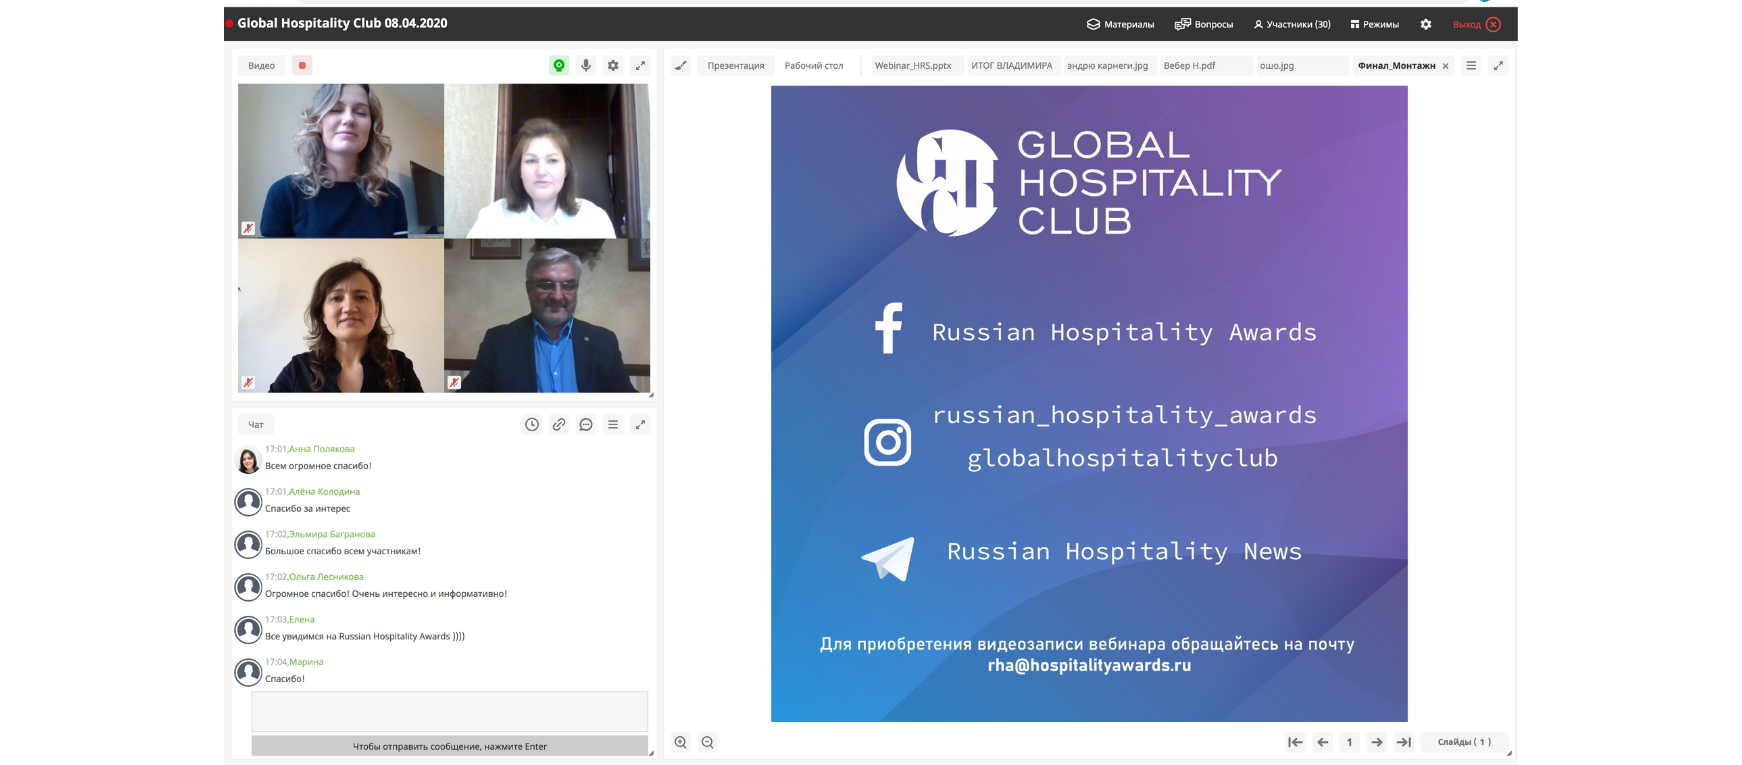Switch to the Рабочий стол tab
Image resolution: width=1742 pixels, height=765 pixels.
[x=813, y=66]
